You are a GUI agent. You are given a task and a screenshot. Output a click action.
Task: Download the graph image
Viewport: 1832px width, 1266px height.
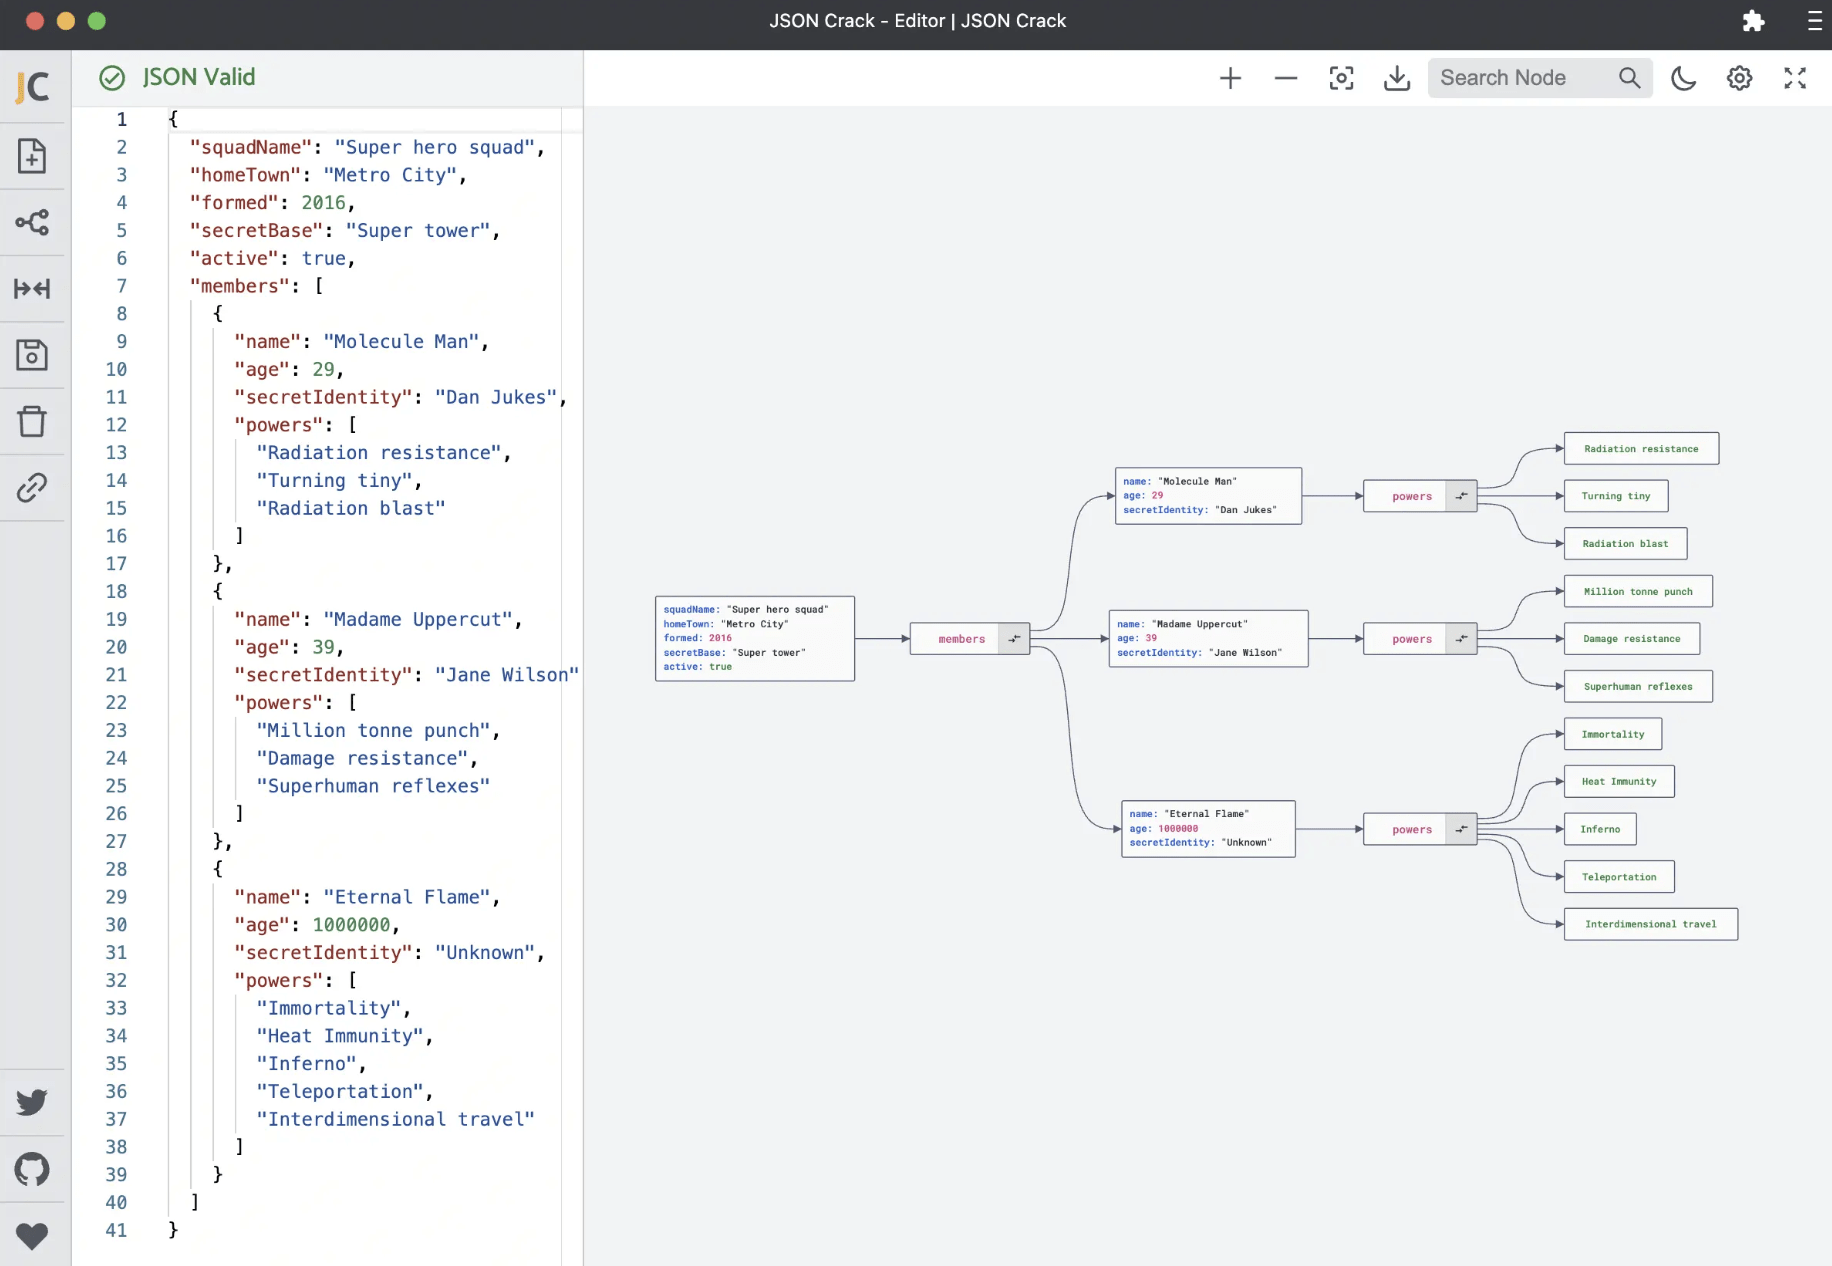(1397, 78)
